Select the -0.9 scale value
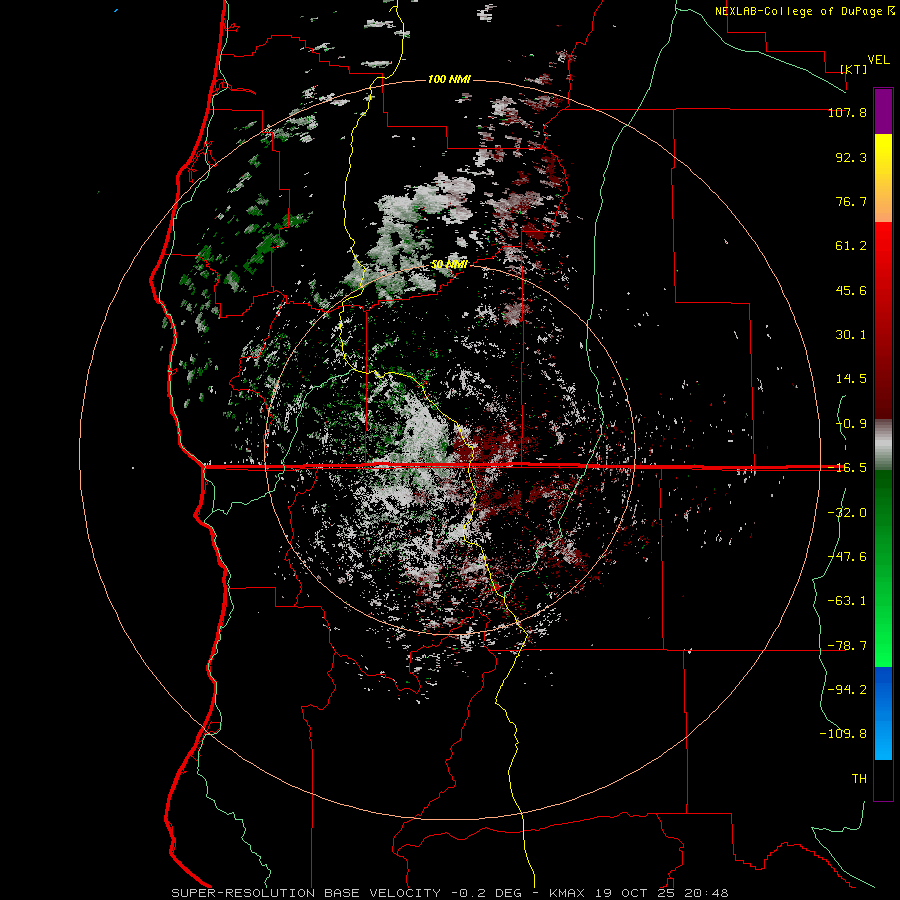Viewport: 900px width, 900px height. (851, 424)
